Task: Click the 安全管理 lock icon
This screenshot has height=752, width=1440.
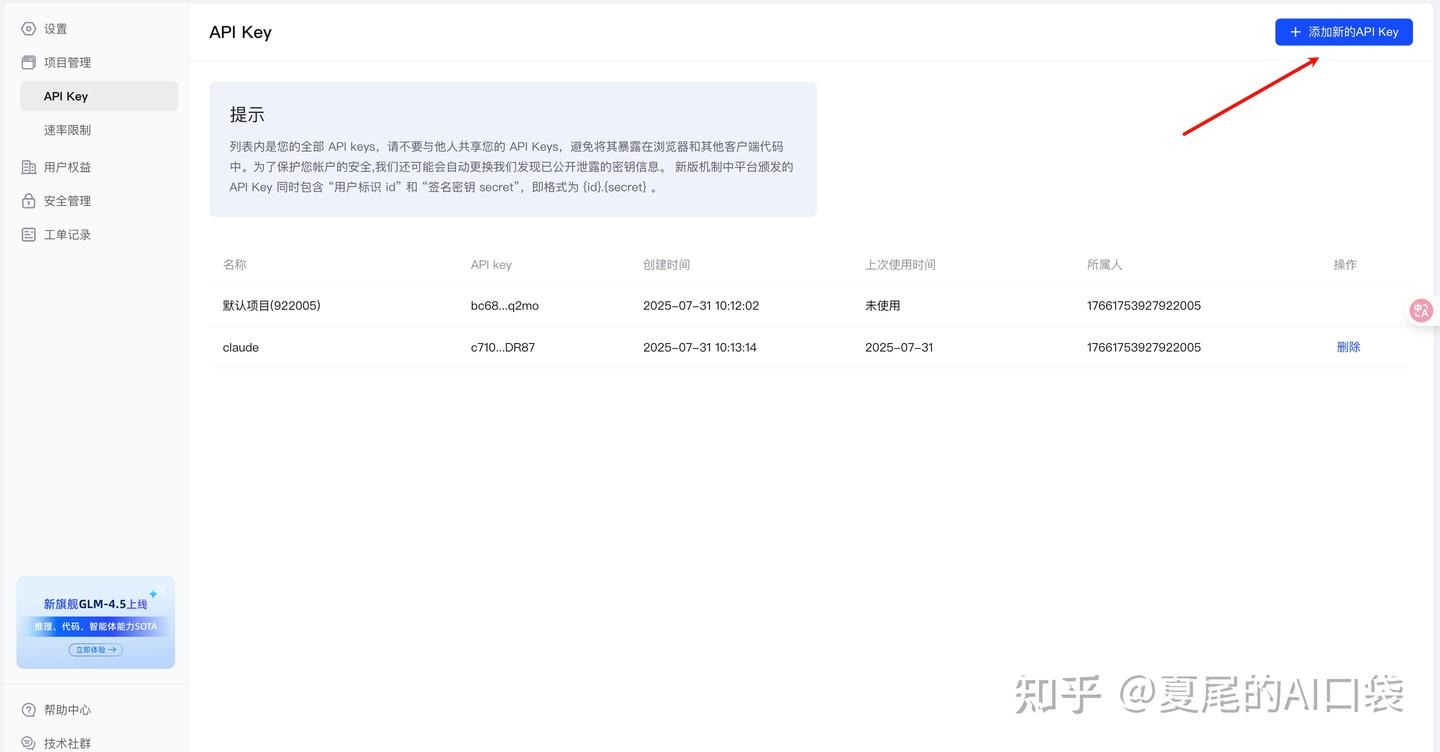Action: tap(28, 200)
